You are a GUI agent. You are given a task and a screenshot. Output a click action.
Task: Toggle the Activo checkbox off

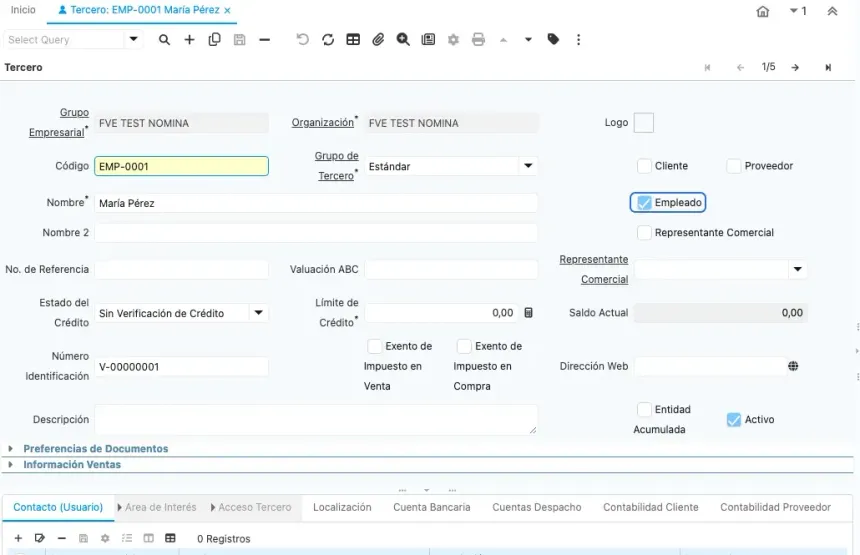pos(734,420)
